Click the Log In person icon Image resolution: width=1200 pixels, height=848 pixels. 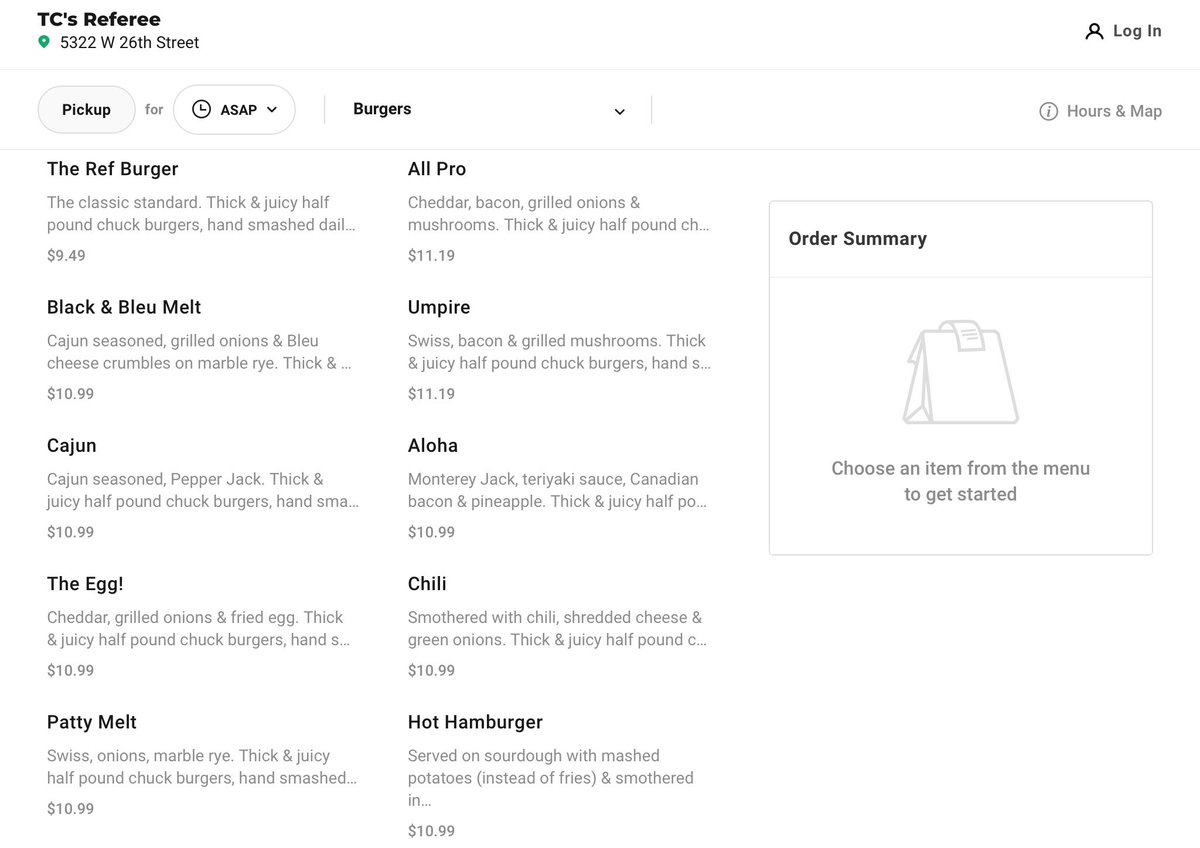point(1094,31)
